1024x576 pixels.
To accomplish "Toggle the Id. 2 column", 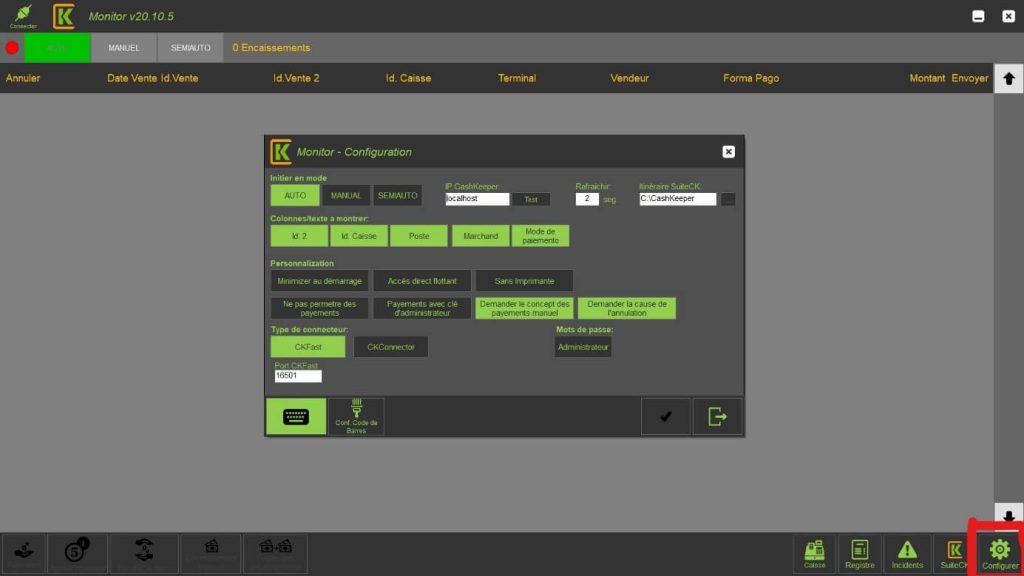I will point(299,236).
